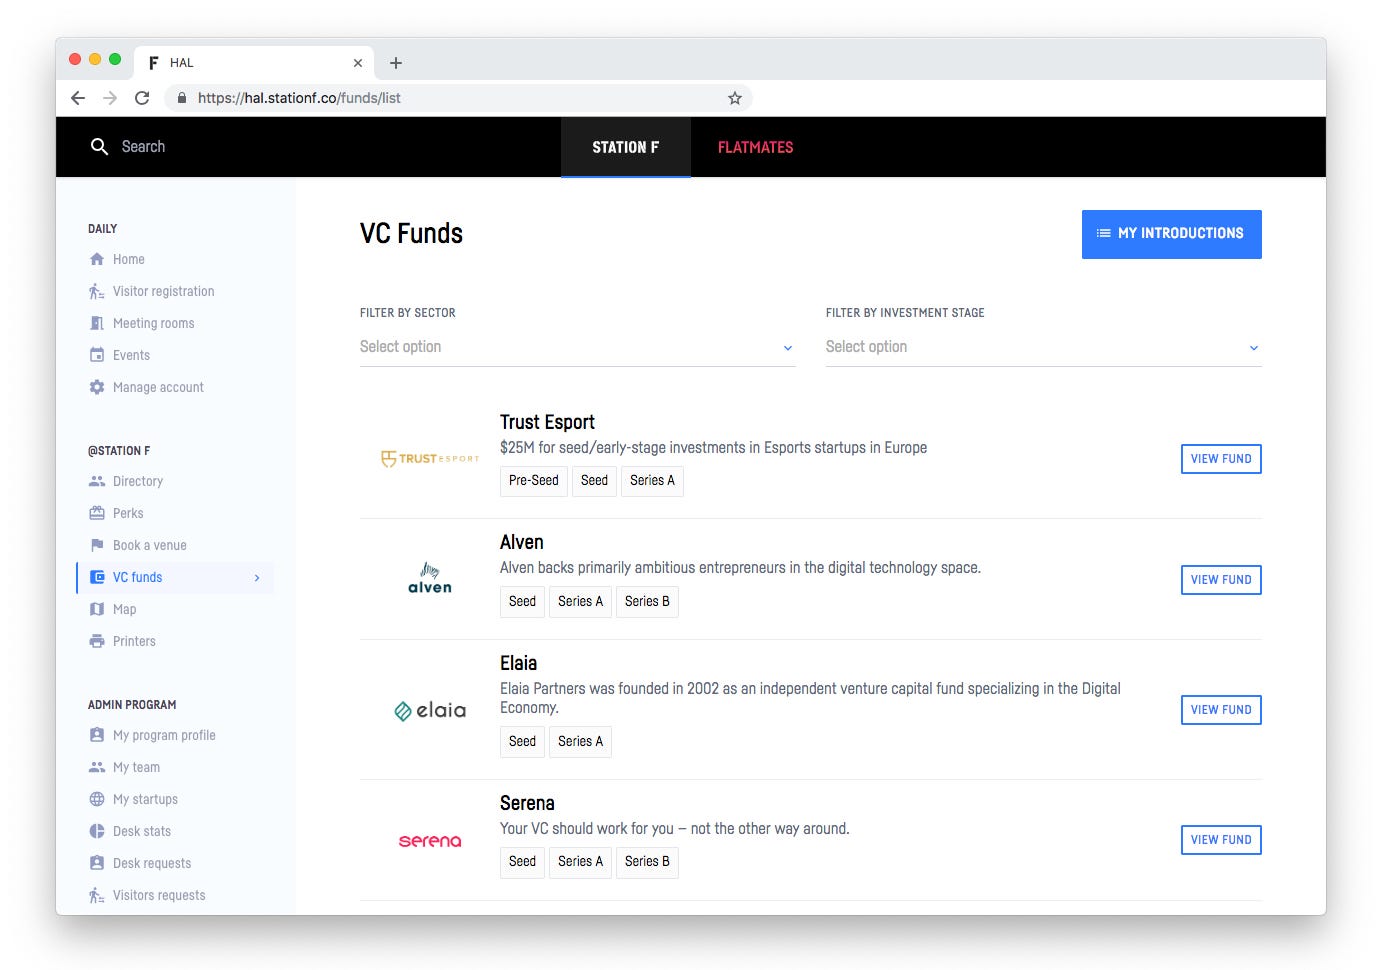1382x970 pixels.
Task: Click the browser address bar URL
Action: (x=299, y=98)
